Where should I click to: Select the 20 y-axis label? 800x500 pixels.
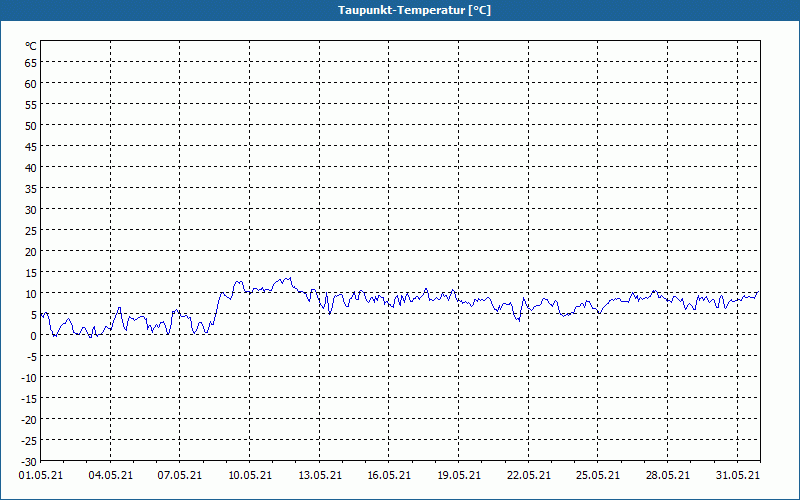coord(31,252)
